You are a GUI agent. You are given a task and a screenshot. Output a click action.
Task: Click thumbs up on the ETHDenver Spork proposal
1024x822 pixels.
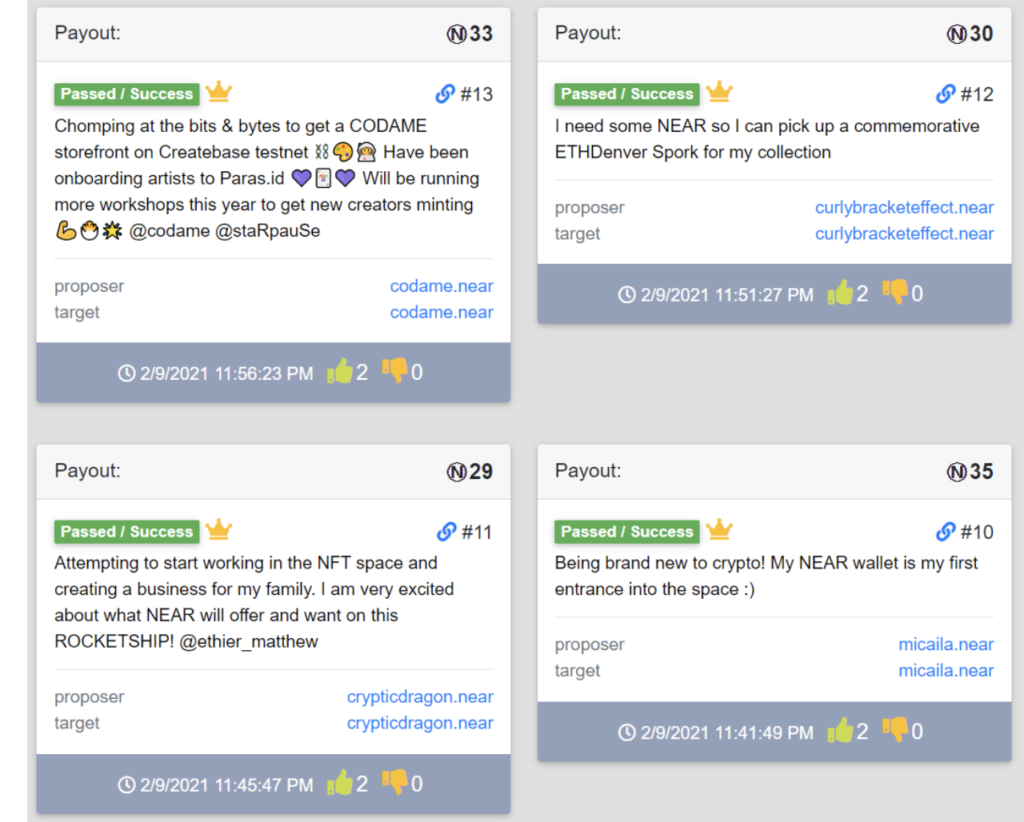pyautogui.click(x=840, y=292)
